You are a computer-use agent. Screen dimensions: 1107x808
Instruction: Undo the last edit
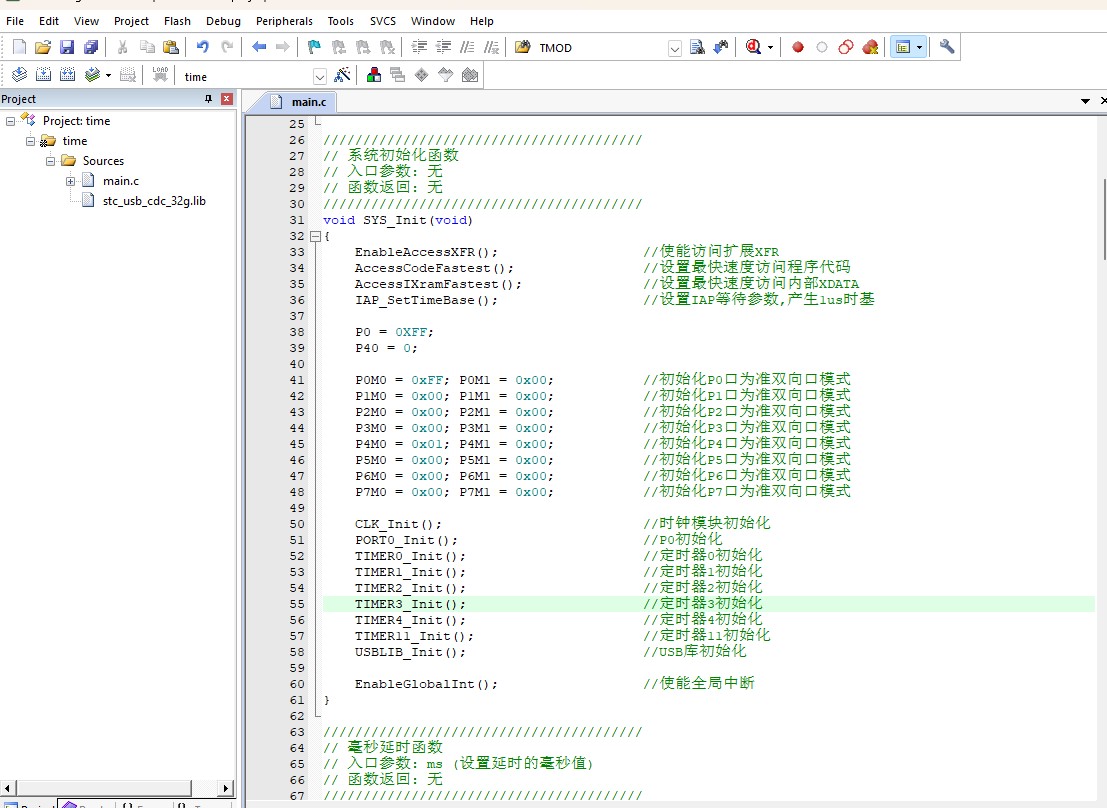coord(203,47)
